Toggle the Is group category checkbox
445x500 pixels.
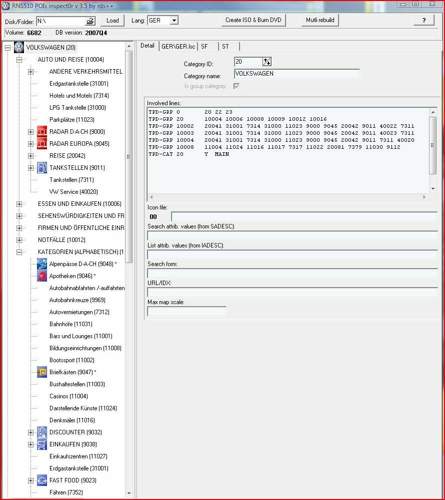click(236, 86)
